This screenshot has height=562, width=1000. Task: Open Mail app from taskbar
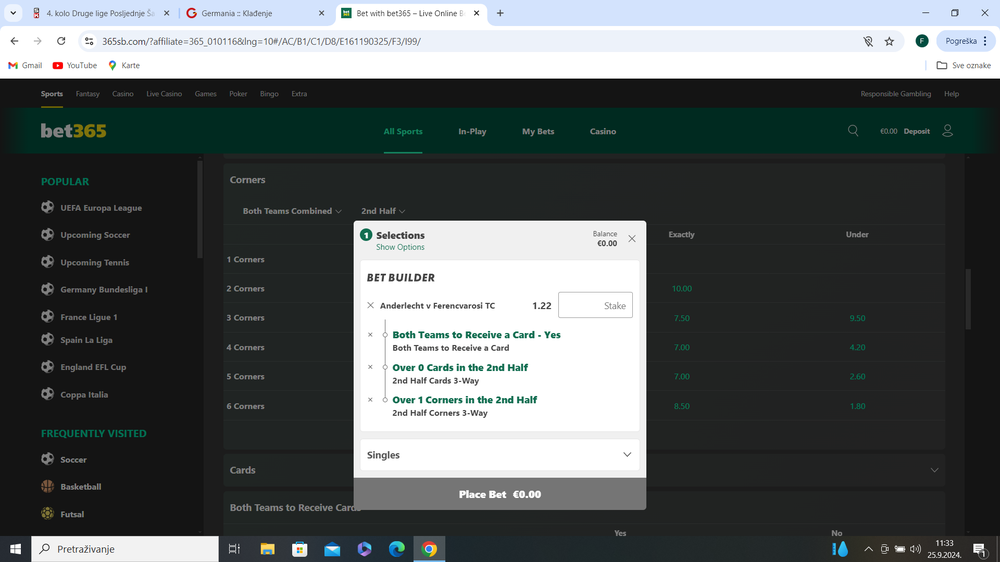point(332,549)
